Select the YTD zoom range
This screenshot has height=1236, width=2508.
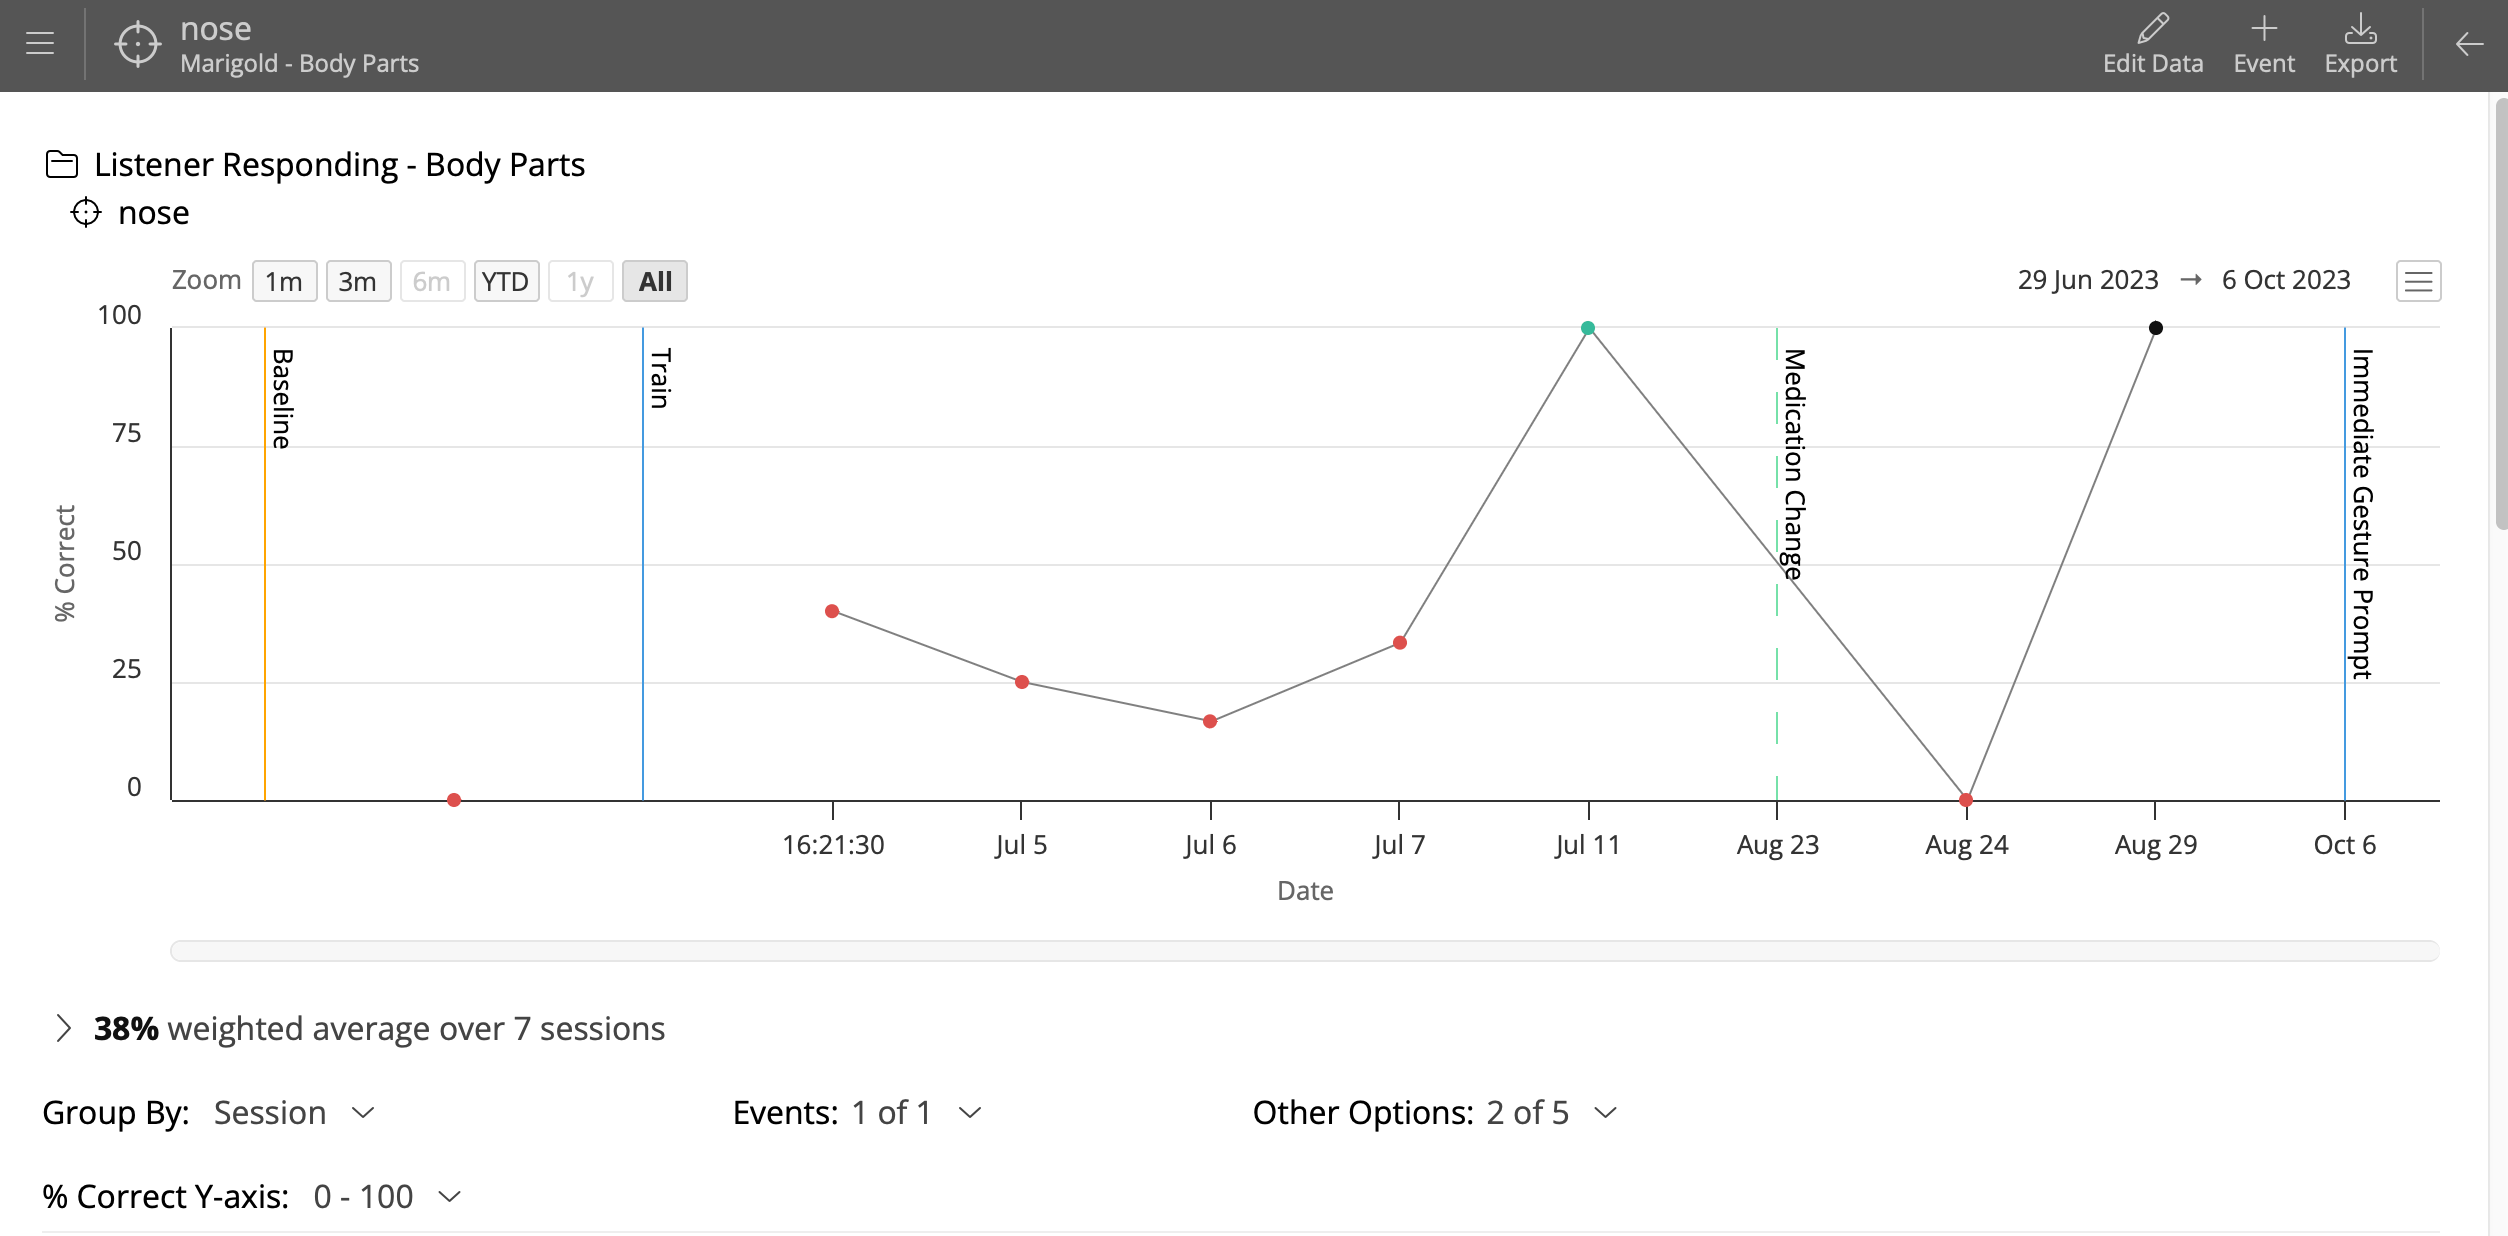pos(505,281)
